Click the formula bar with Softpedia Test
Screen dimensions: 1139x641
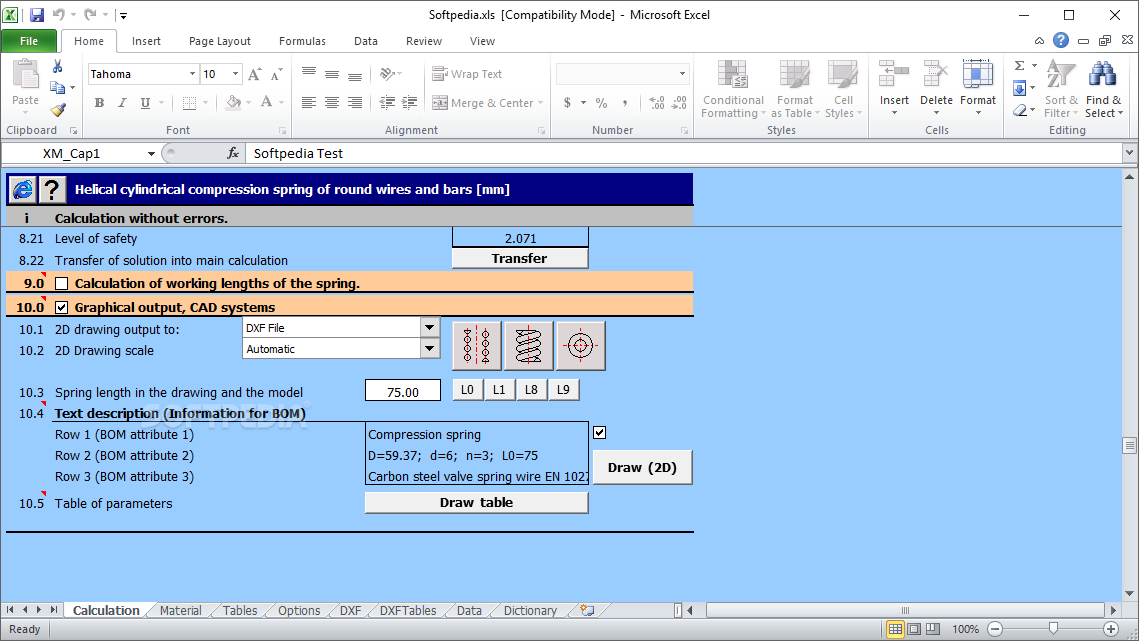pyautogui.click(x=684, y=153)
